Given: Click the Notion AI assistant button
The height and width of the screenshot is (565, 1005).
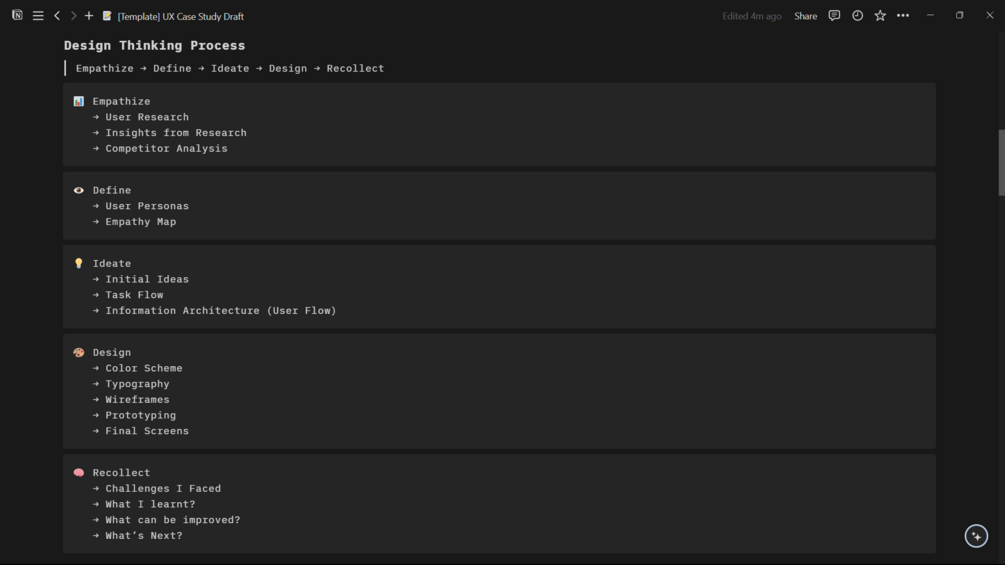Looking at the screenshot, I should click(x=976, y=536).
